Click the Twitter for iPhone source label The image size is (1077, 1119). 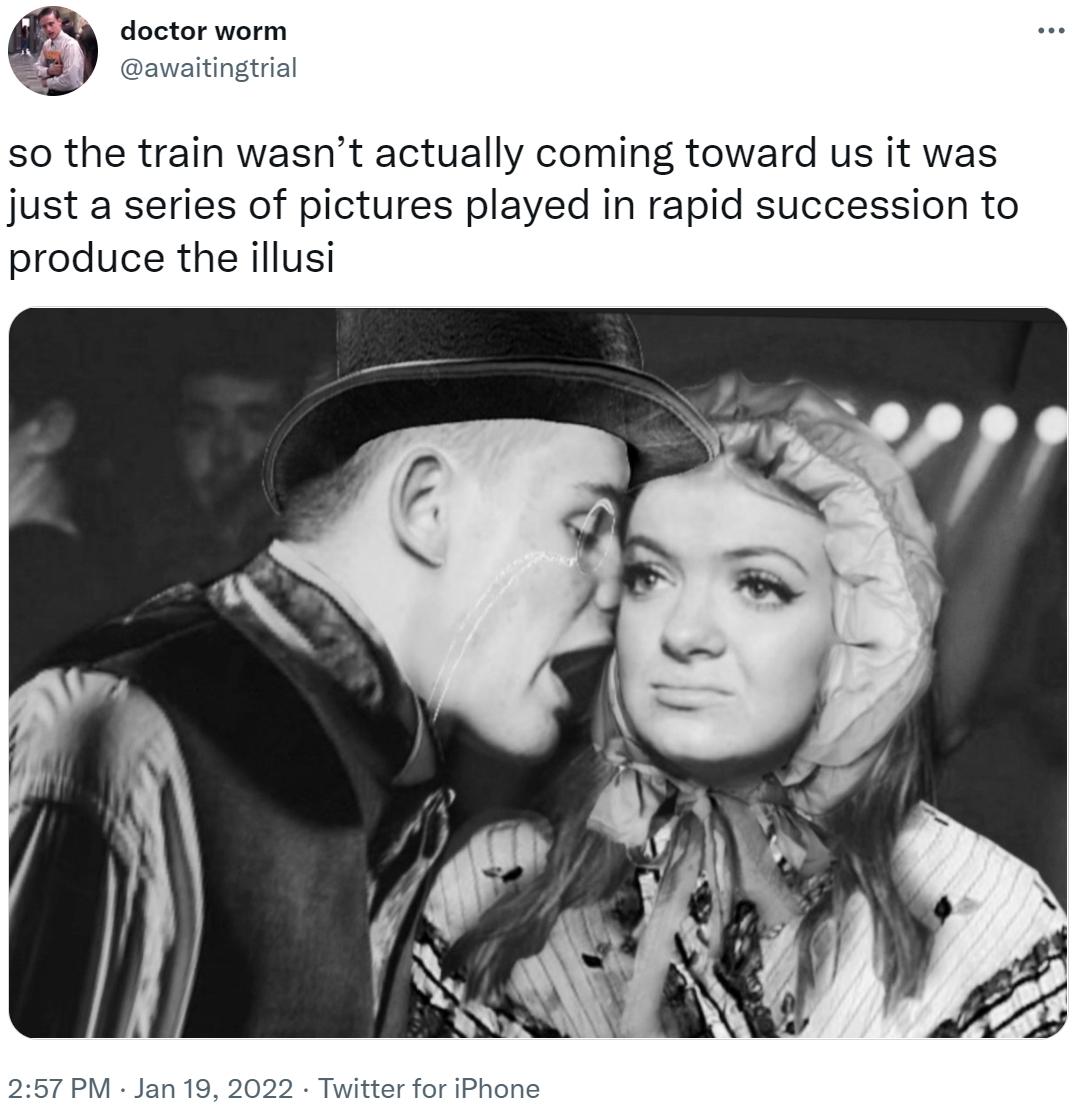427,1088
